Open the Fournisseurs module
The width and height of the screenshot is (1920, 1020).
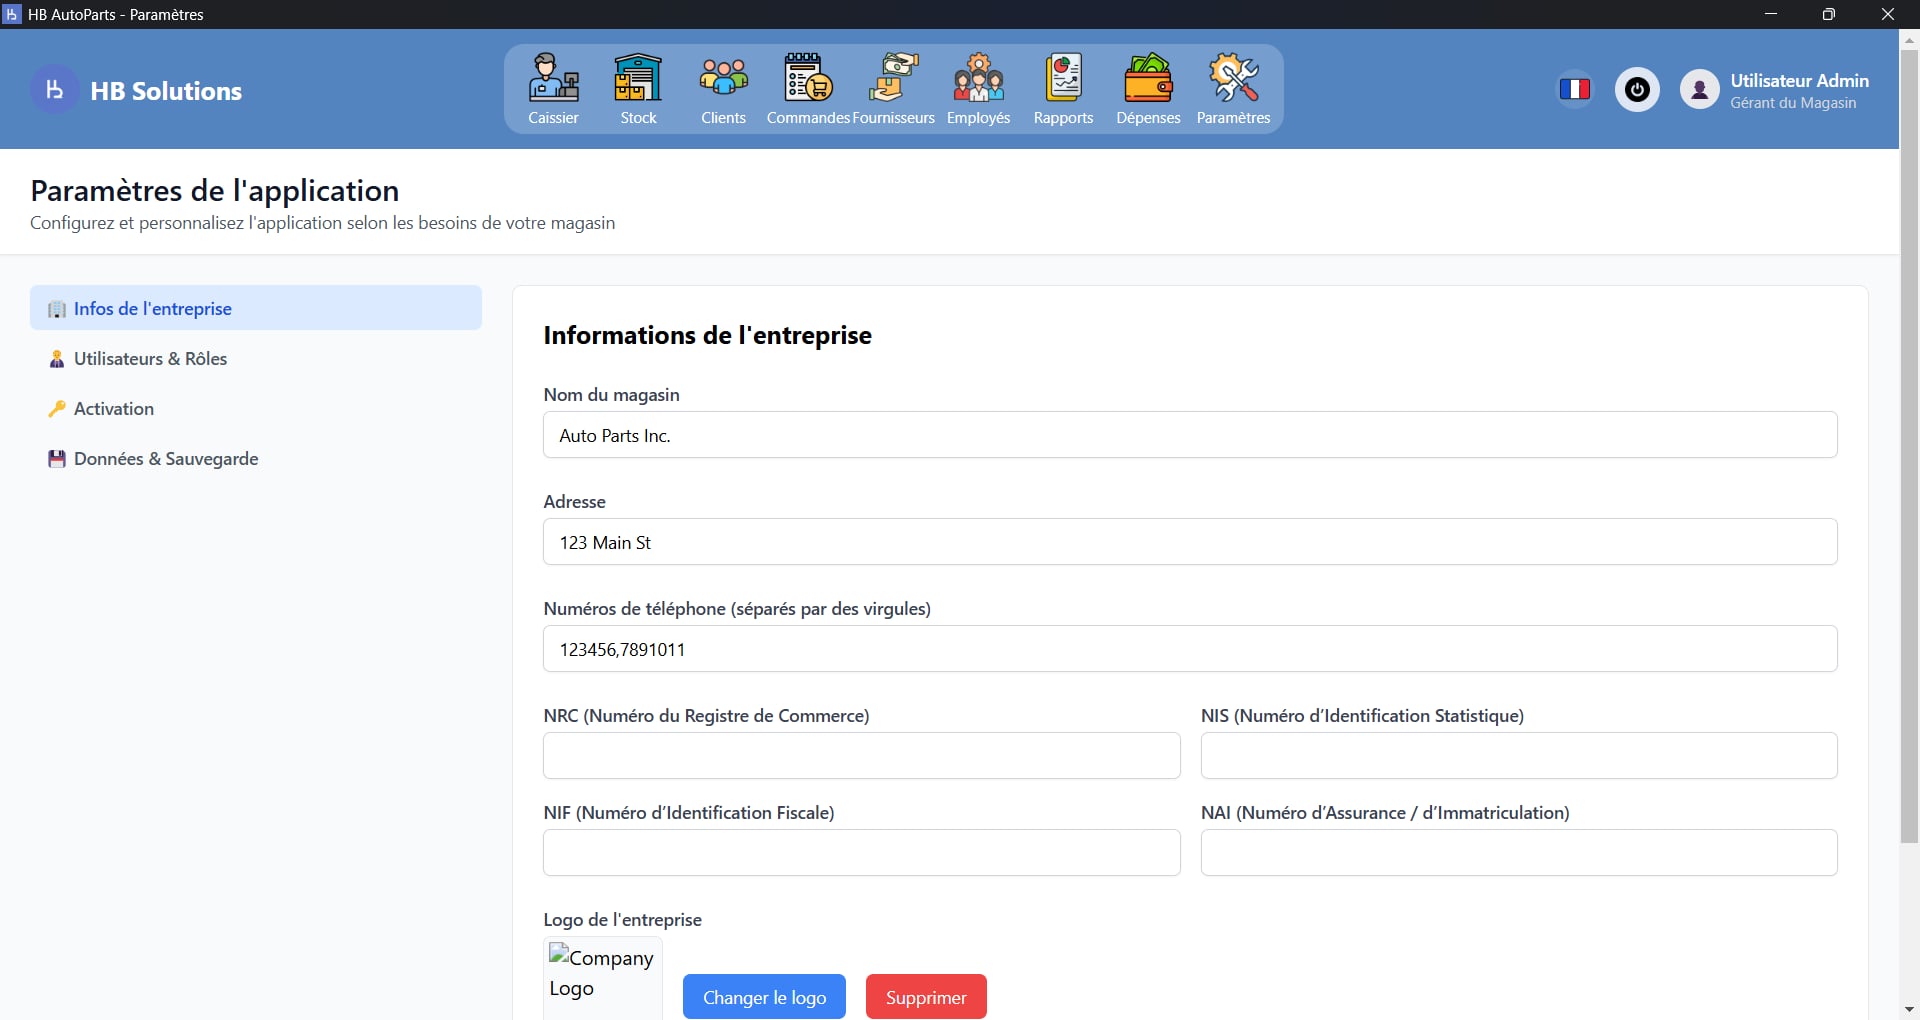pyautogui.click(x=894, y=89)
